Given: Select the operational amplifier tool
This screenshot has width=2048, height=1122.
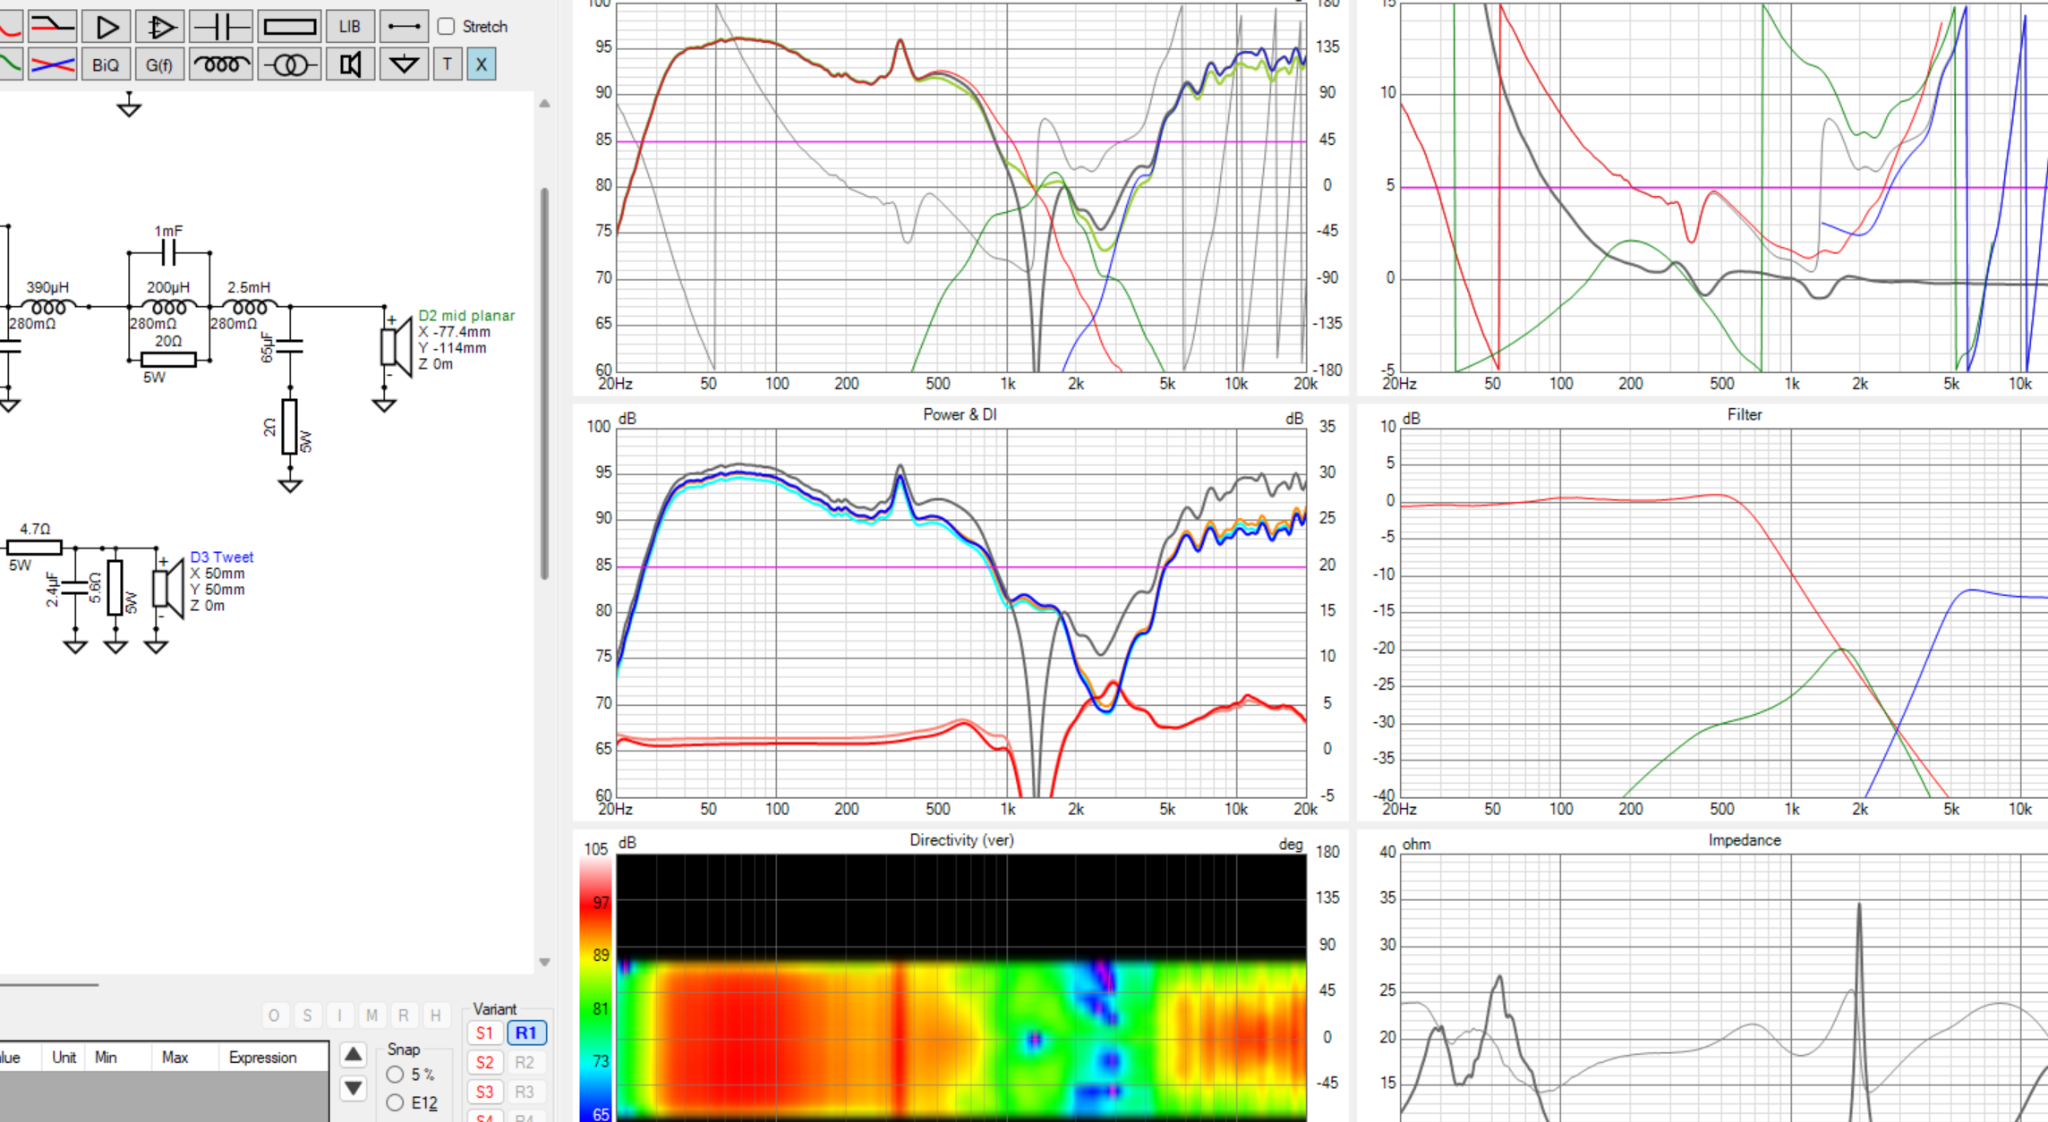Looking at the screenshot, I should click(x=159, y=26).
